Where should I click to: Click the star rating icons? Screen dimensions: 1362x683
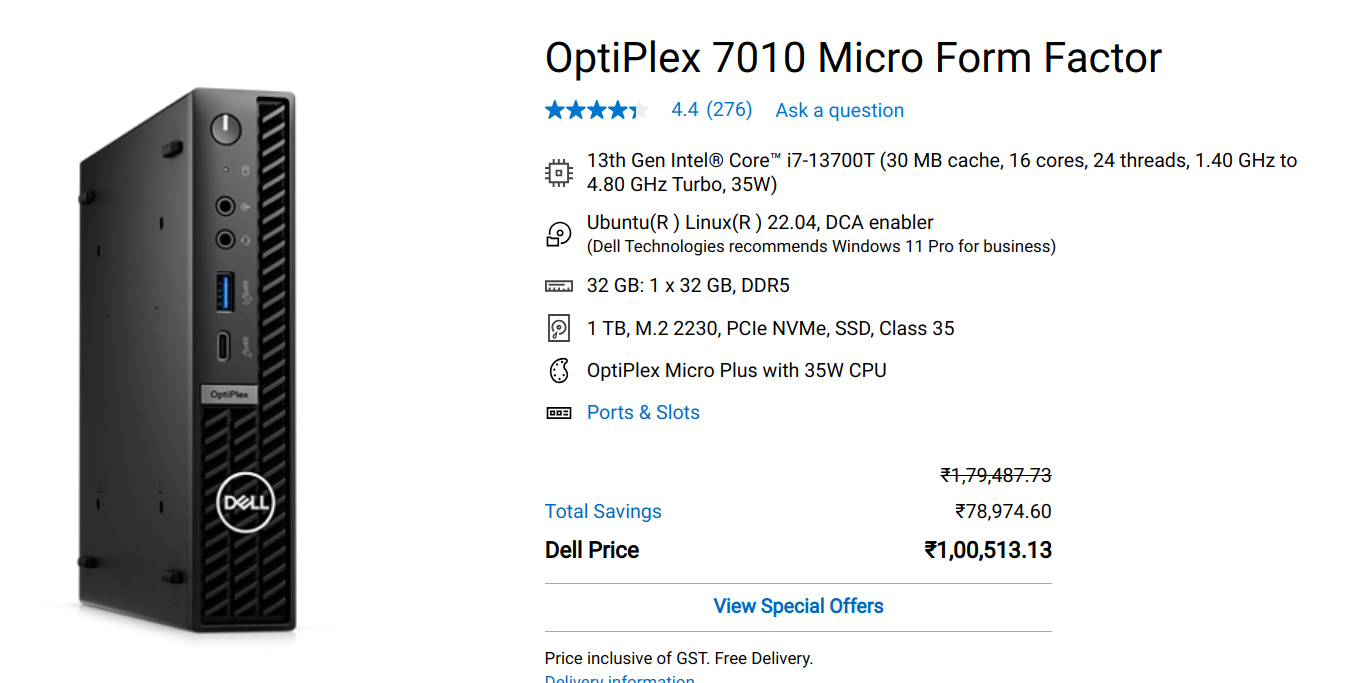pos(596,110)
